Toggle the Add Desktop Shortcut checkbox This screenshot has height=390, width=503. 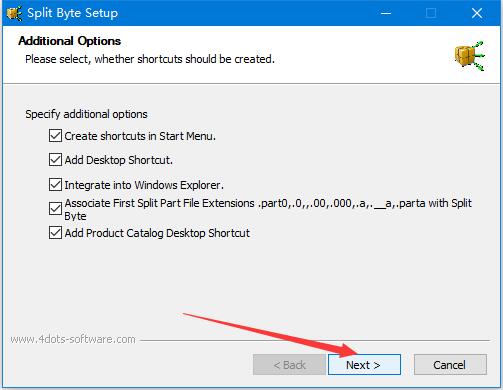click(55, 160)
